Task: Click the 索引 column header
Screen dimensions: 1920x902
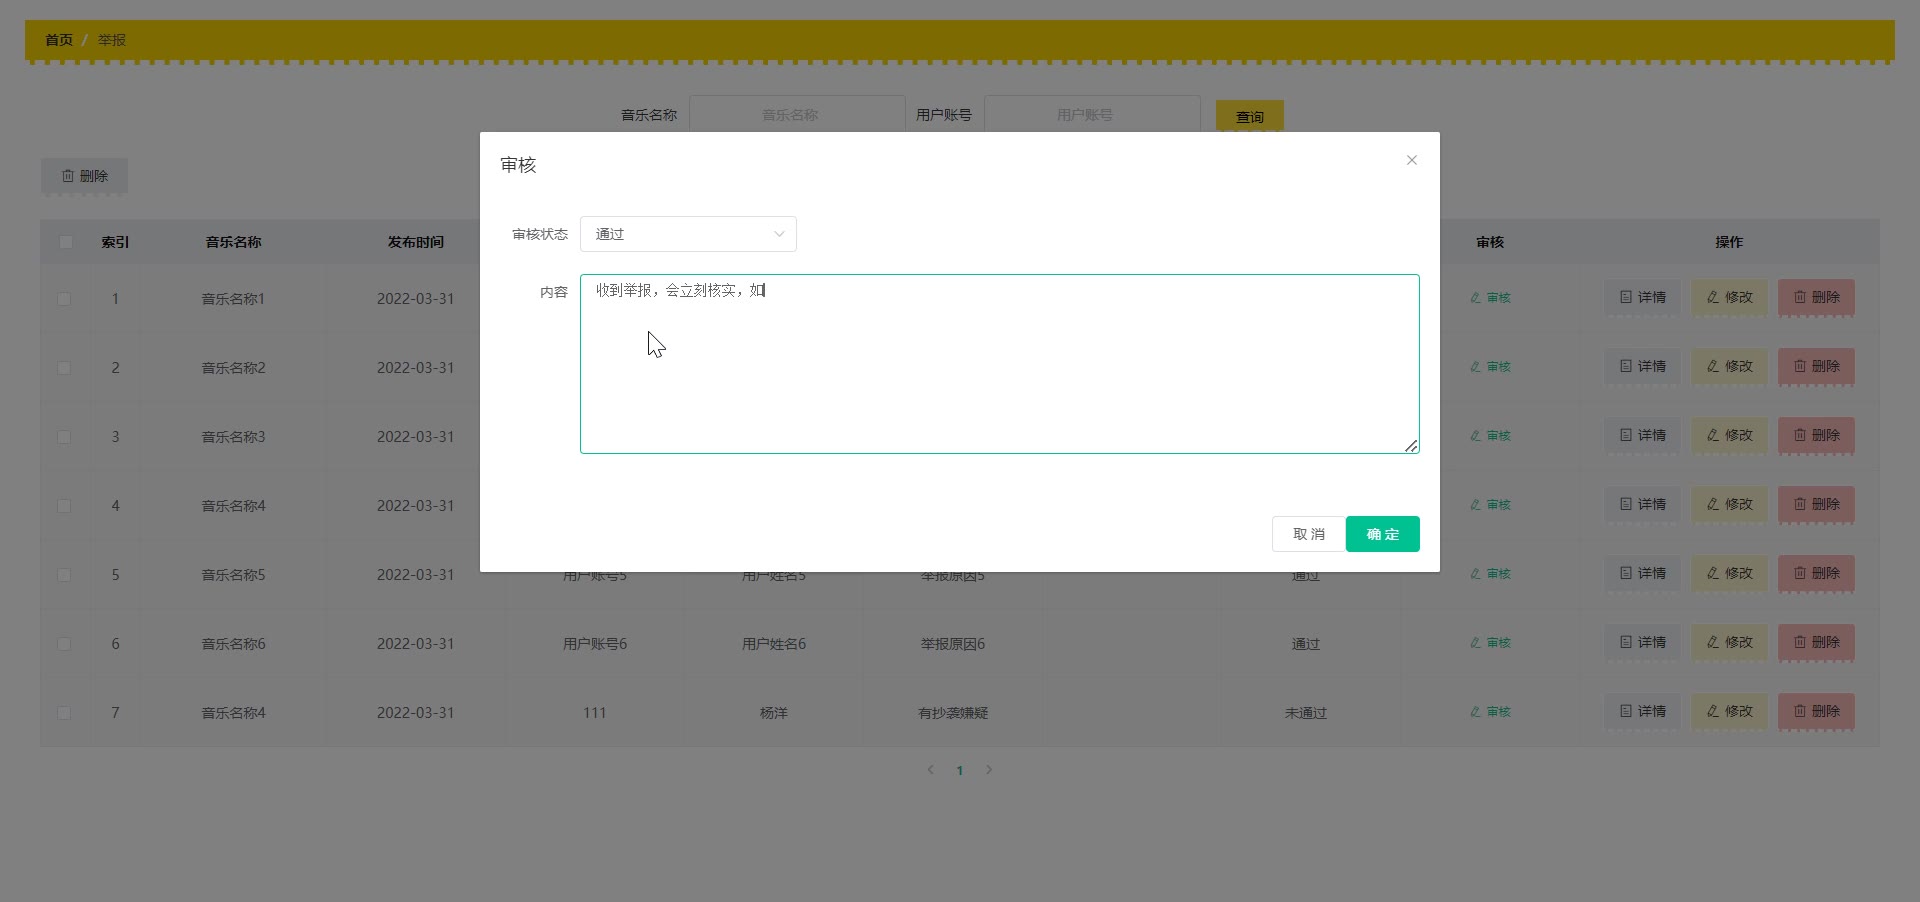Action: pyautogui.click(x=115, y=242)
